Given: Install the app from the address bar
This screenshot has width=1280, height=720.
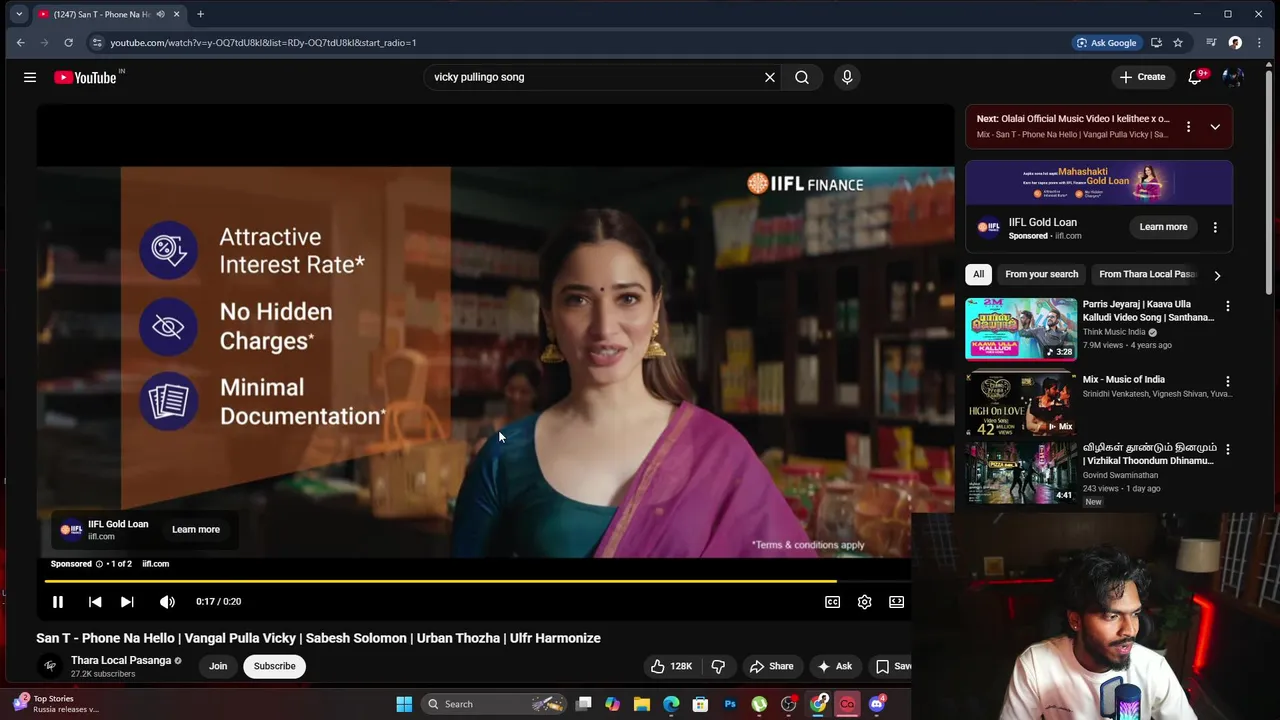Looking at the screenshot, I should tap(1156, 43).
